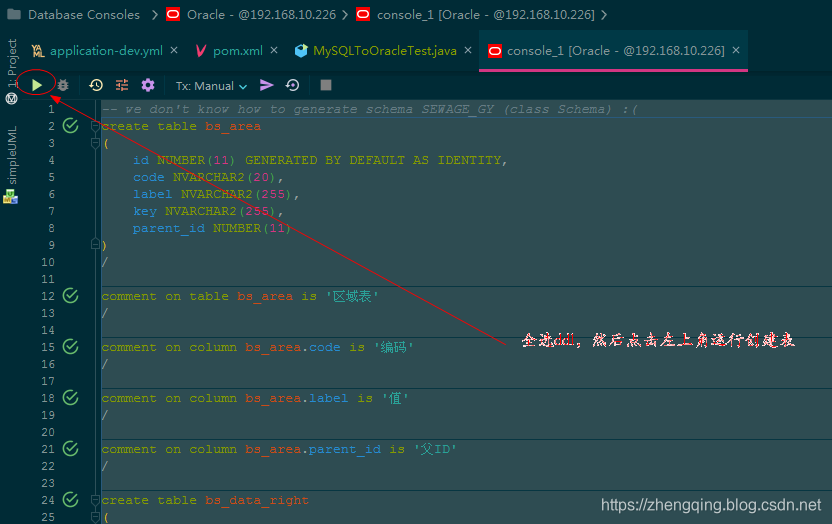Click 'create table bs_data_right' on line 24
Viewport: 832px width, 524px height.
205,500
